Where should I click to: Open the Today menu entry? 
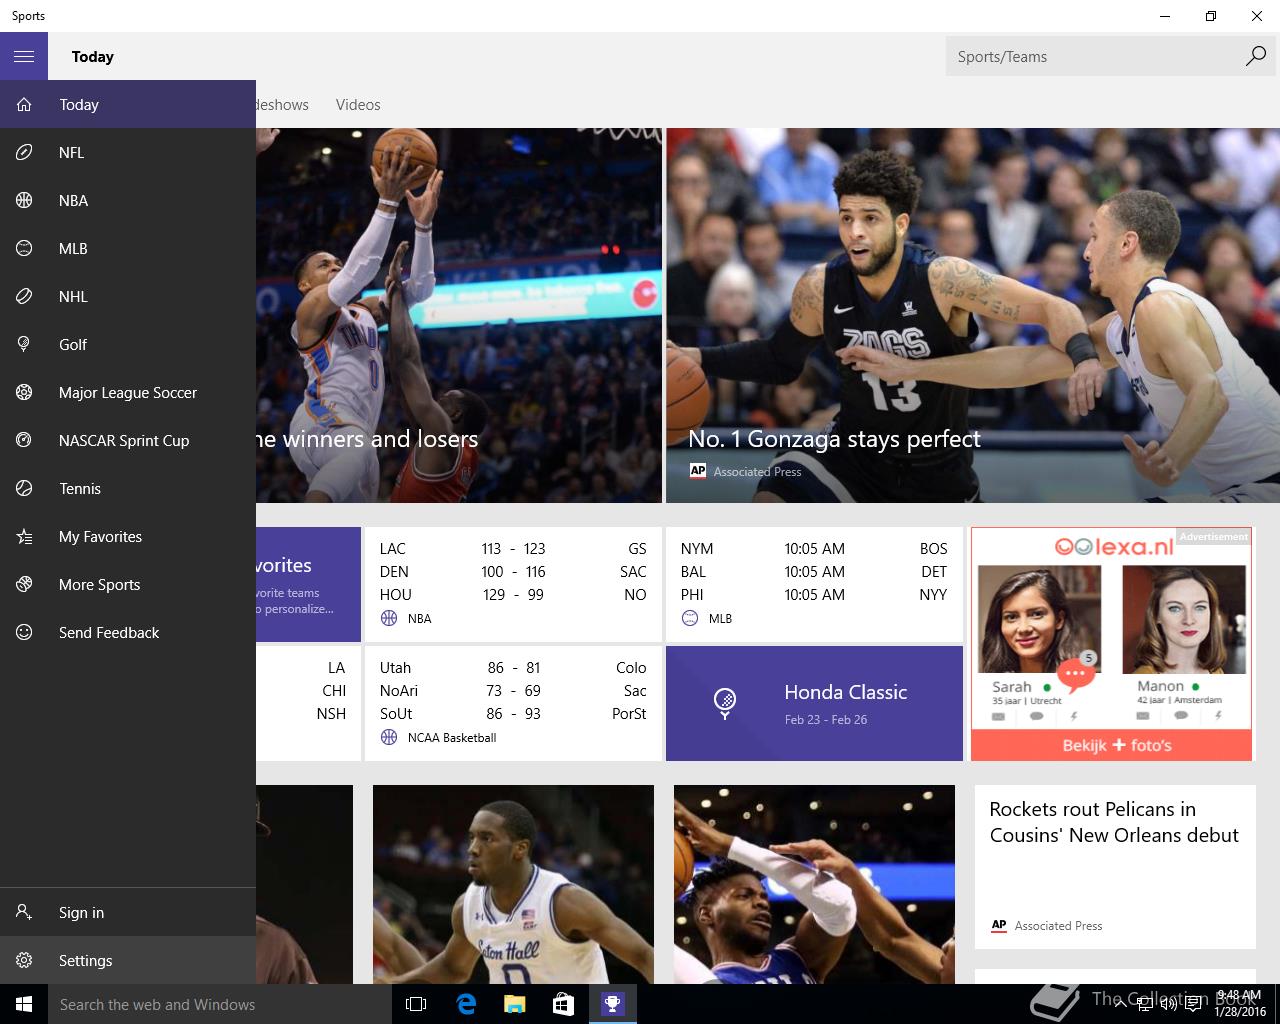coord(128,104)
